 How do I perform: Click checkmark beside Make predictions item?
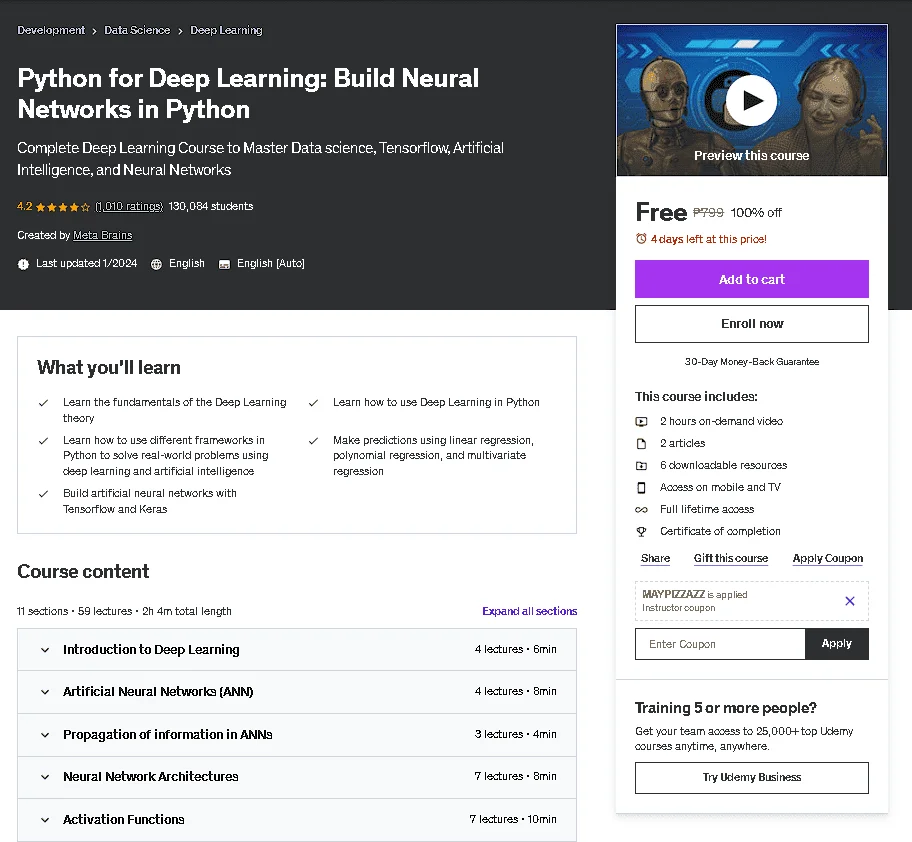click(x=313, y=441)
